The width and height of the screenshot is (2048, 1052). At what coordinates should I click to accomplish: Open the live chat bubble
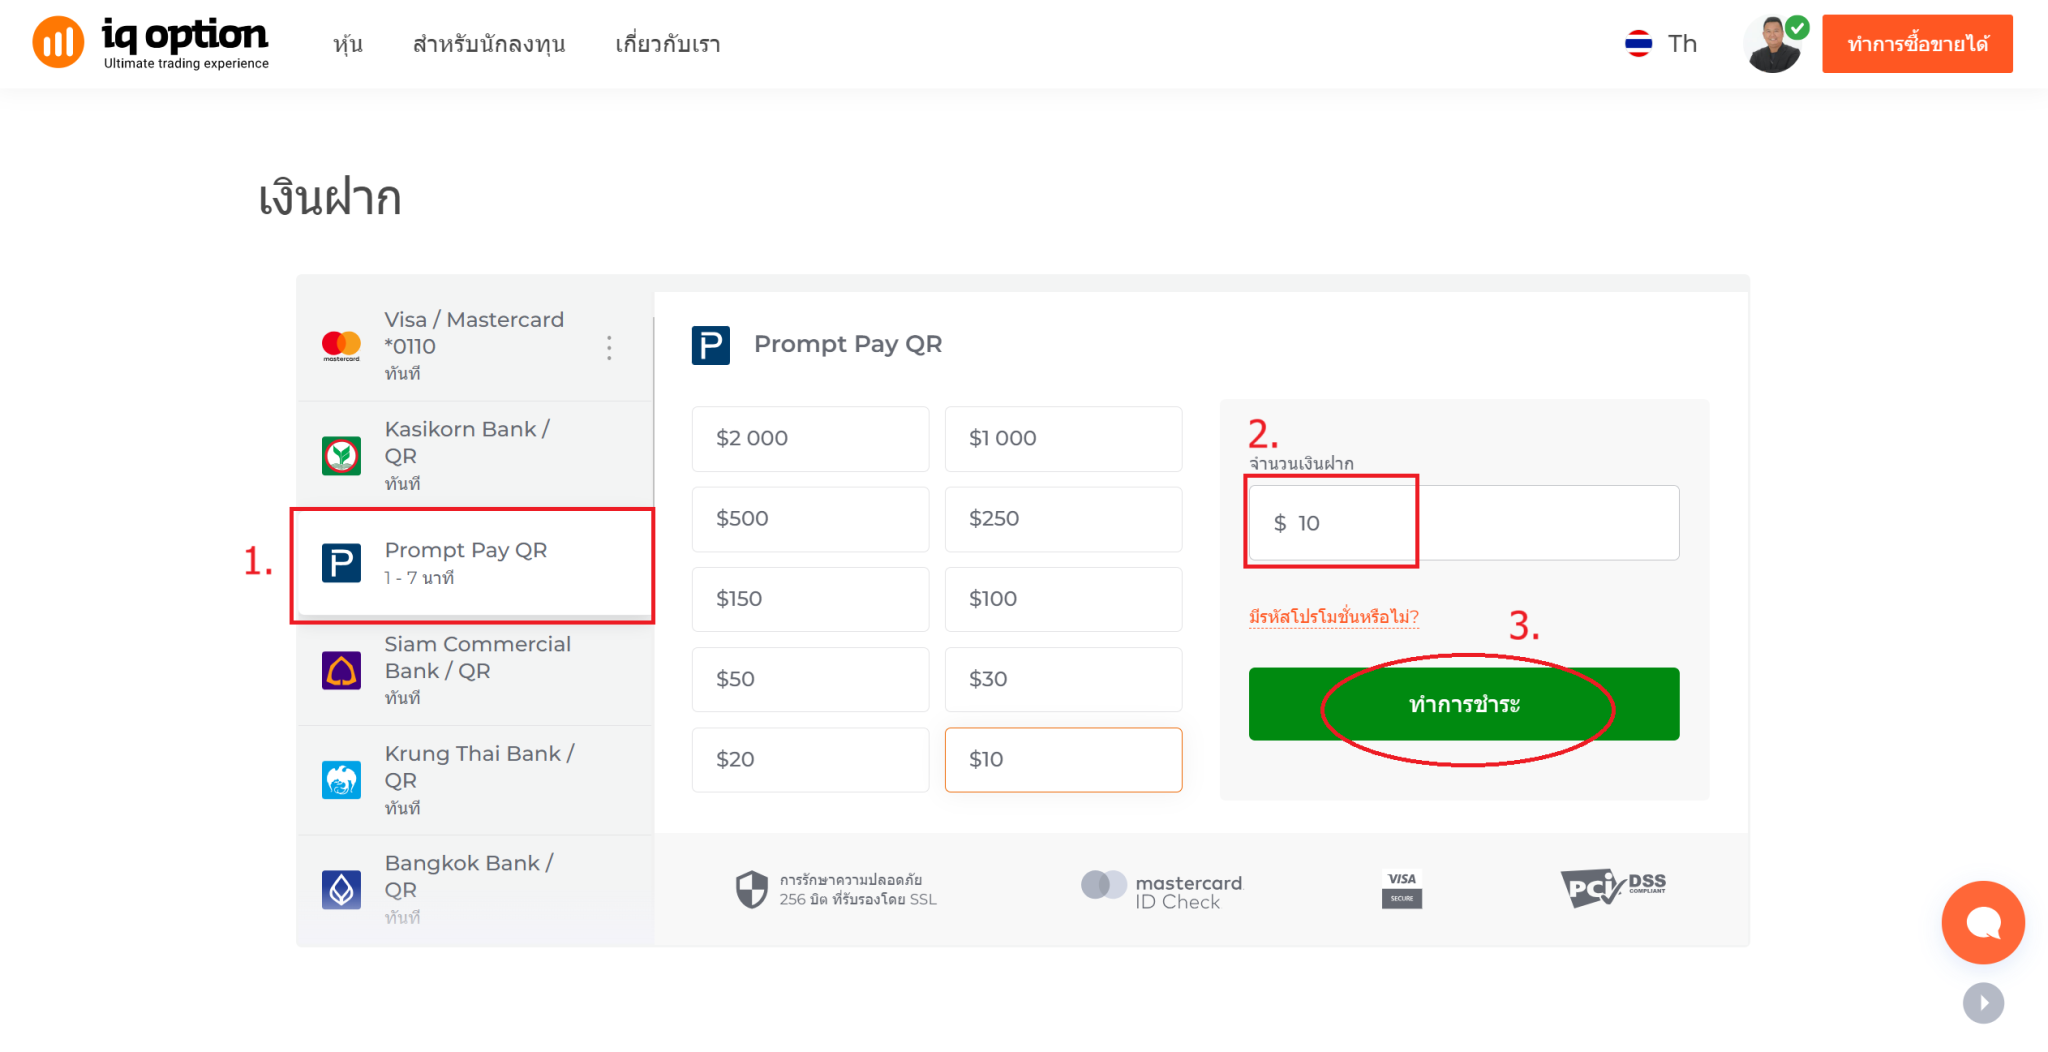point(1982,922)
